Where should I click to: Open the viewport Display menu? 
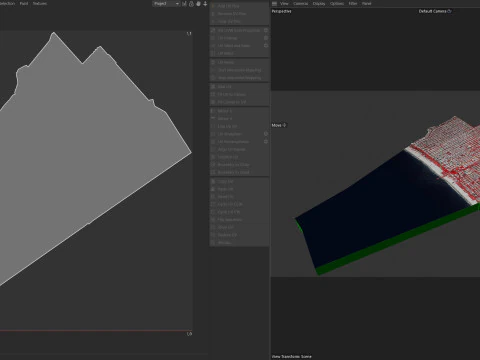click(319, 4)
